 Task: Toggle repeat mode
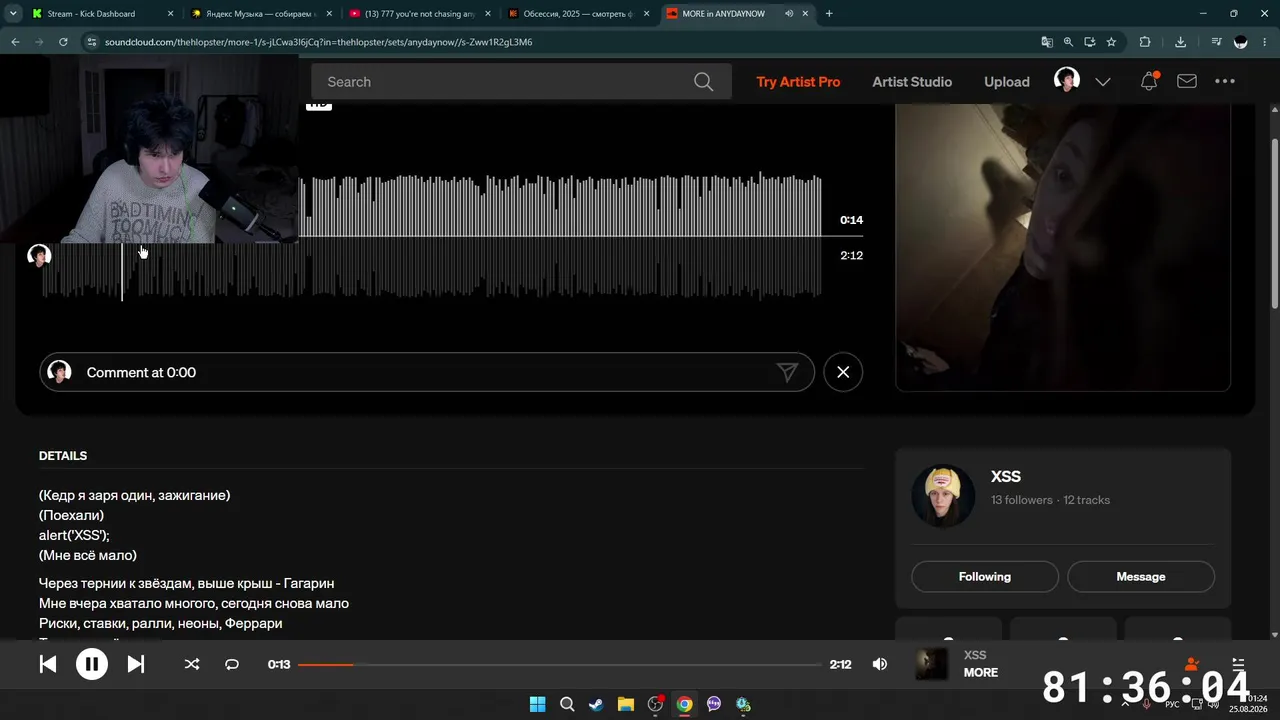click(232, 664)
